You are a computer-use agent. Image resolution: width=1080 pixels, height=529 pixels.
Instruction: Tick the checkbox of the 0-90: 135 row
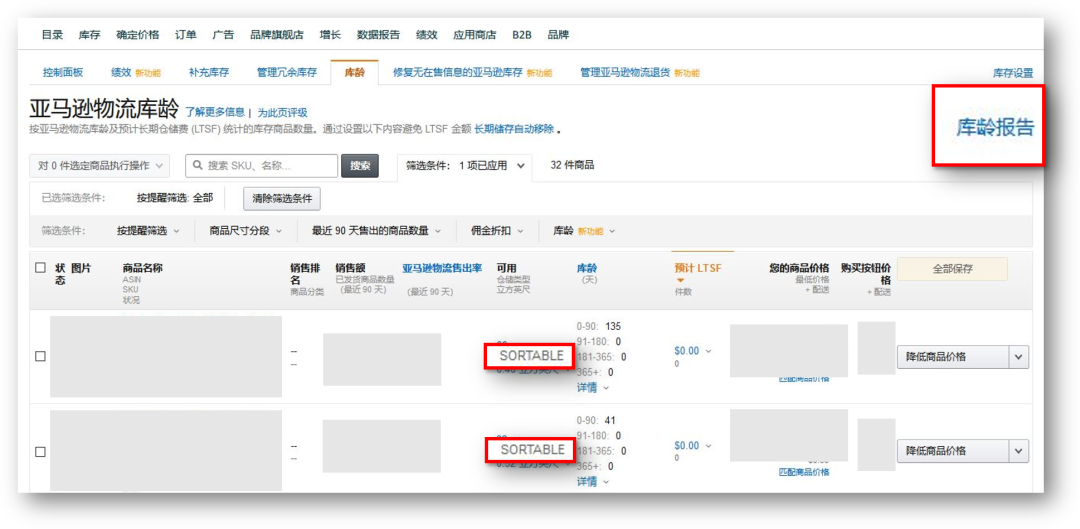pos(40,356)
